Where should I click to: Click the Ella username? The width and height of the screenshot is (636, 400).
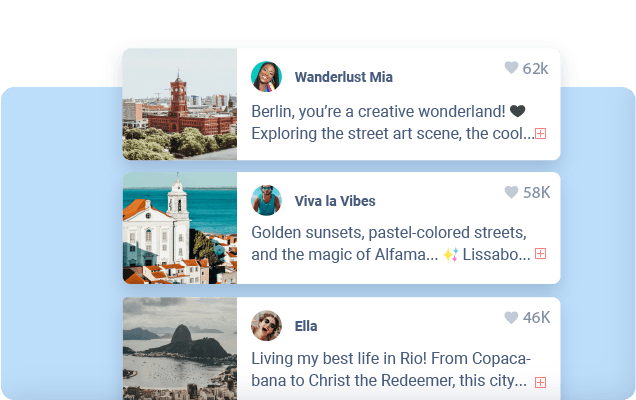point(306,326)
